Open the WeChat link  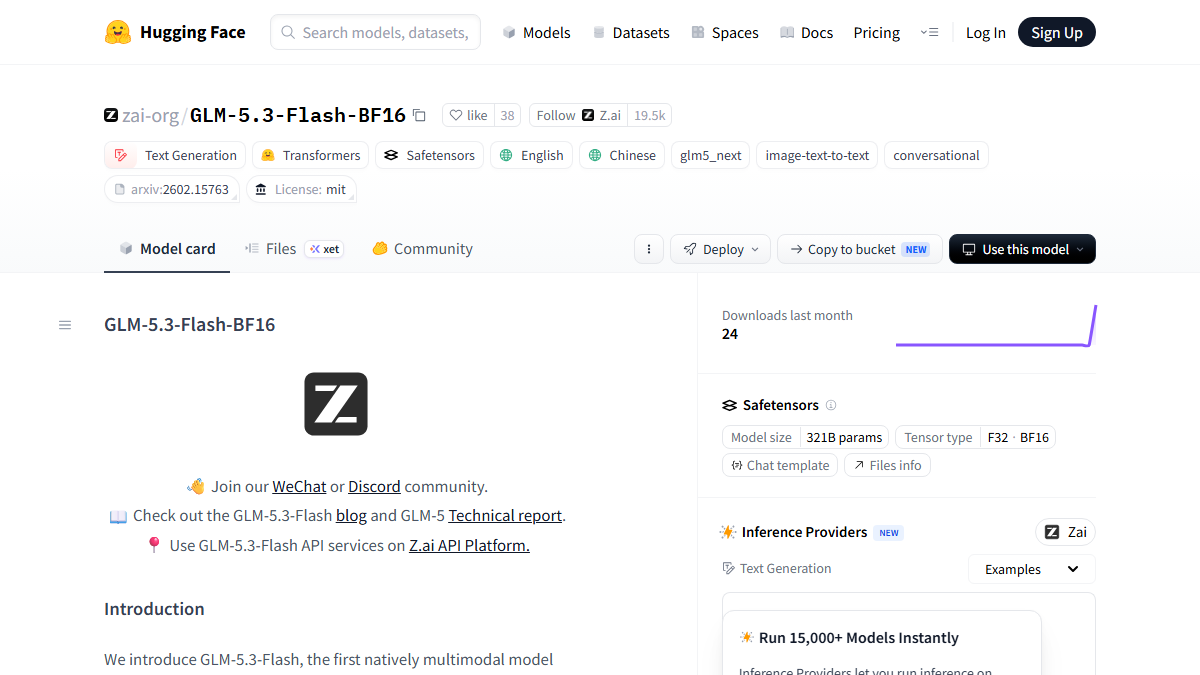(299, 487)
